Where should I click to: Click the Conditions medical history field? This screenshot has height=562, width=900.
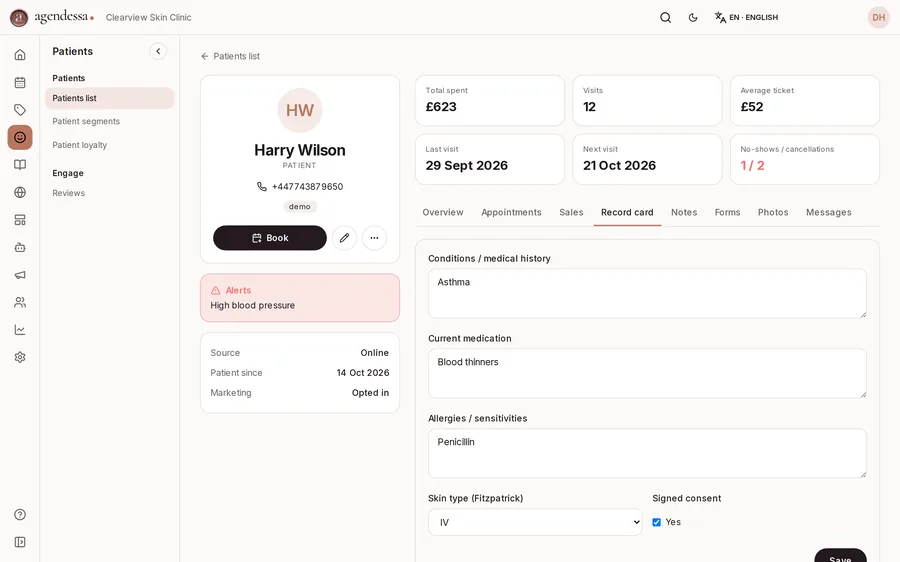point(647,293)
